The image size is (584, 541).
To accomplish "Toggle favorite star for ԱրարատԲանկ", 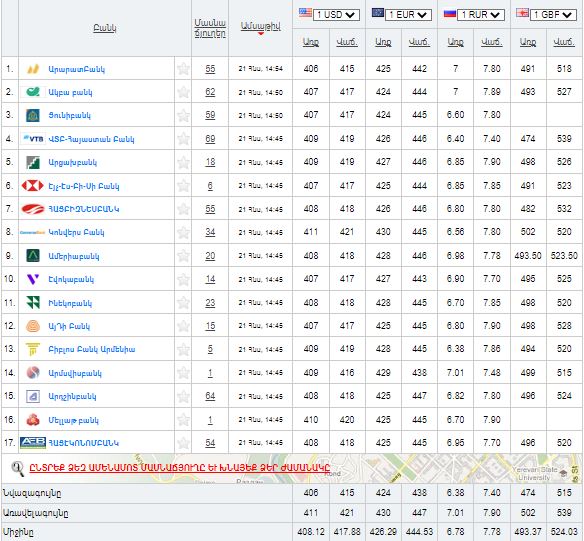I will click(183, 69).
